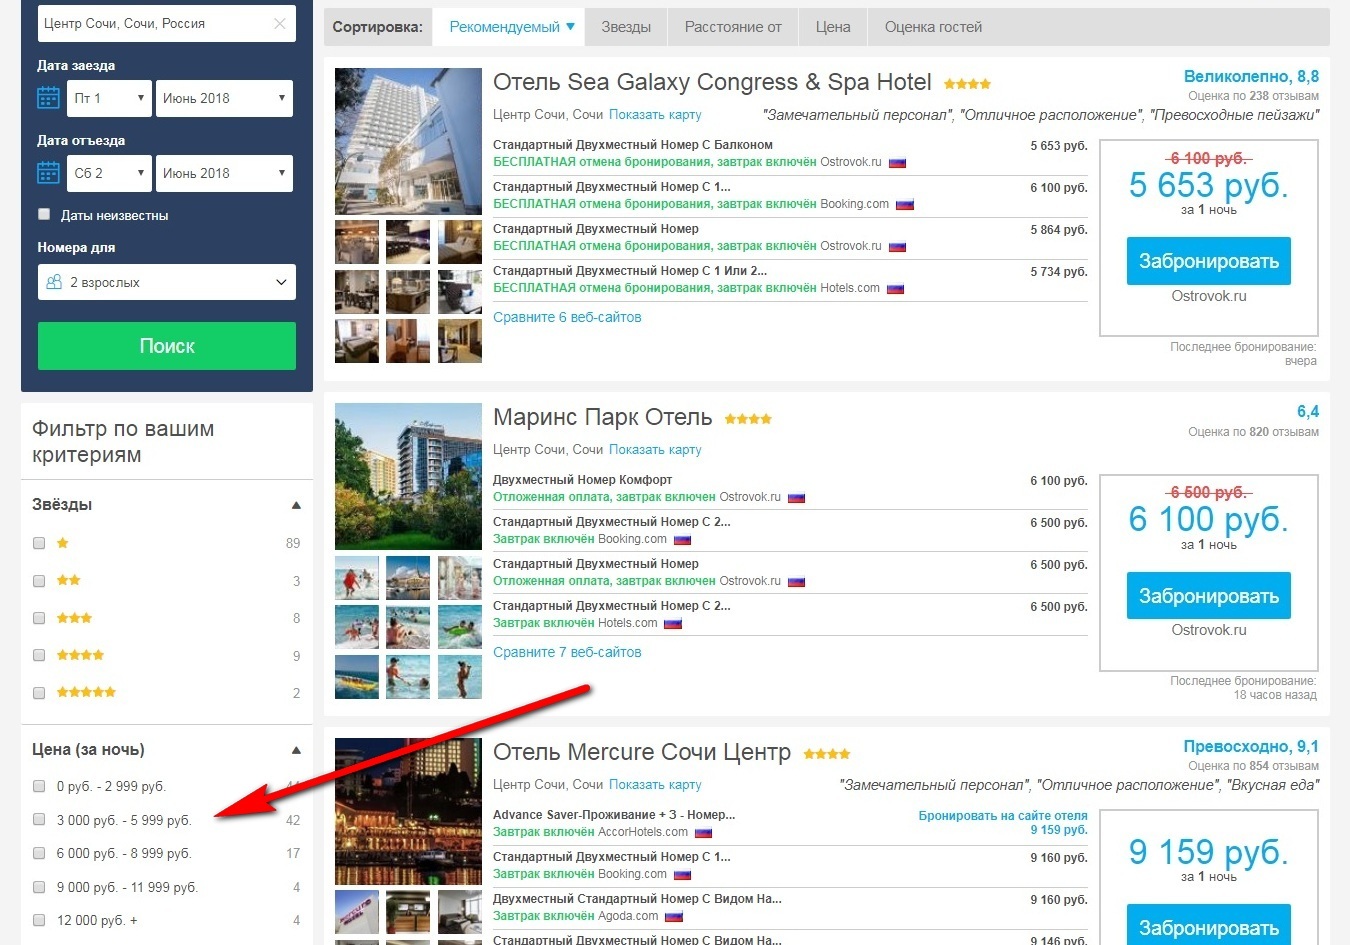Open the check-out date calendar icon
The image size is (1350, 945).
click(48, 173)
